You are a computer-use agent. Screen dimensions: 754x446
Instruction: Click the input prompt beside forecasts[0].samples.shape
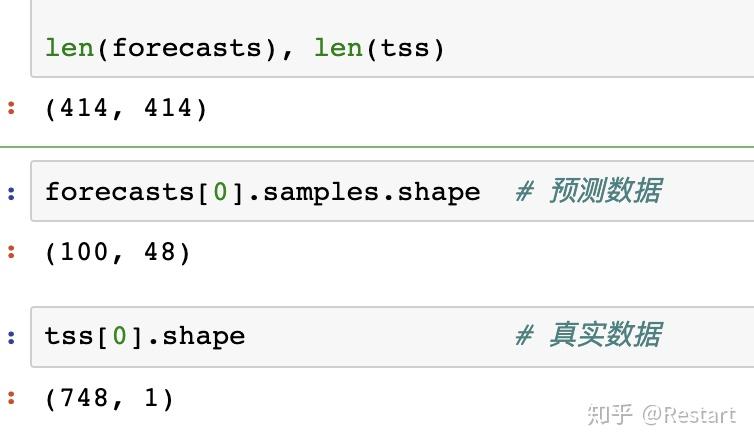coord(12,192)
